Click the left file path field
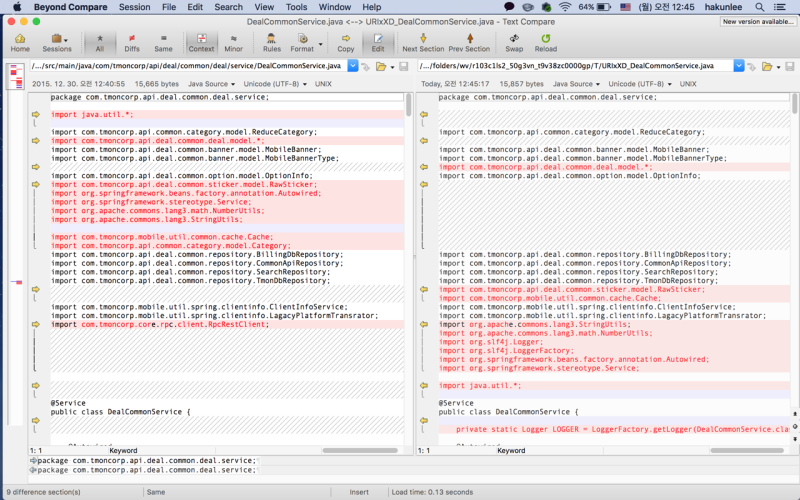This screenshot has width=800, height=500. point(188,66)
